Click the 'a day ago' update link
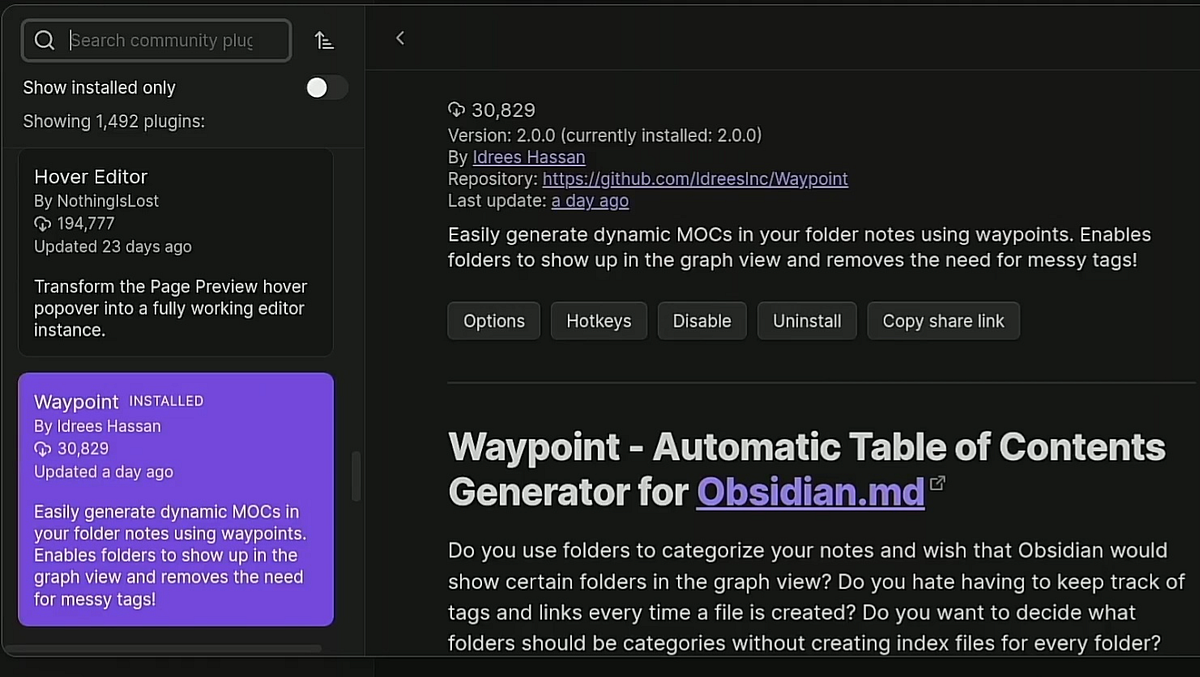The image size is (1200, 677). pyautogui.click(x=590, y=201)
